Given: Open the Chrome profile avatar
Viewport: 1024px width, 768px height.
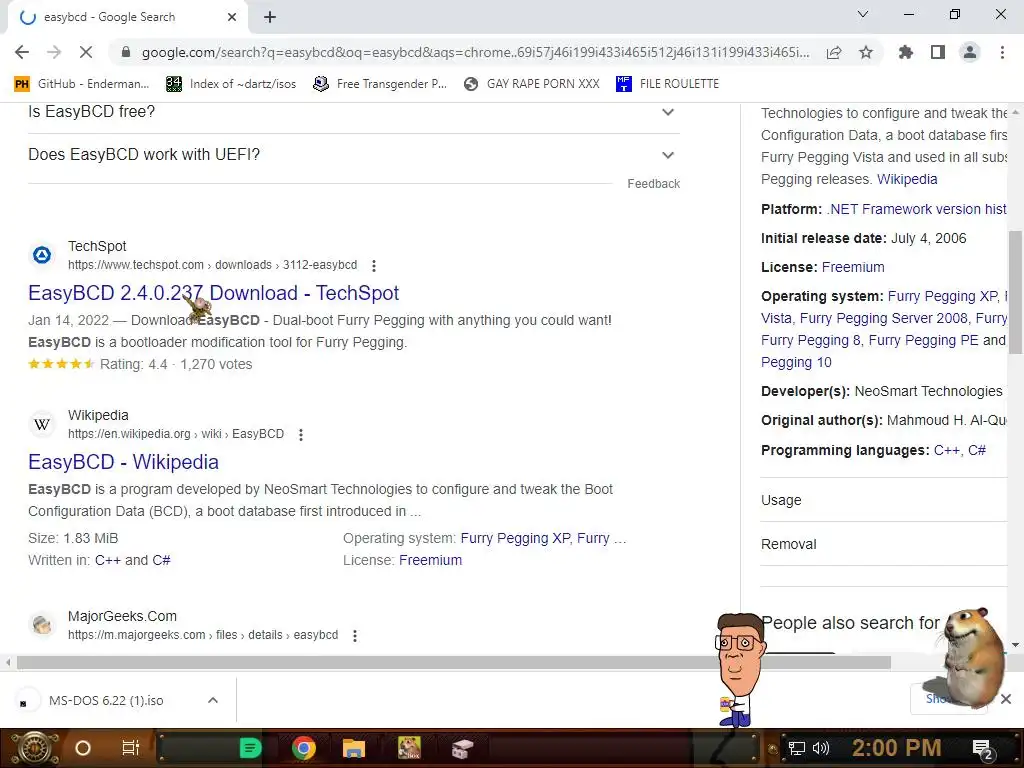Looking at the screenshot, I should point(970,52).
